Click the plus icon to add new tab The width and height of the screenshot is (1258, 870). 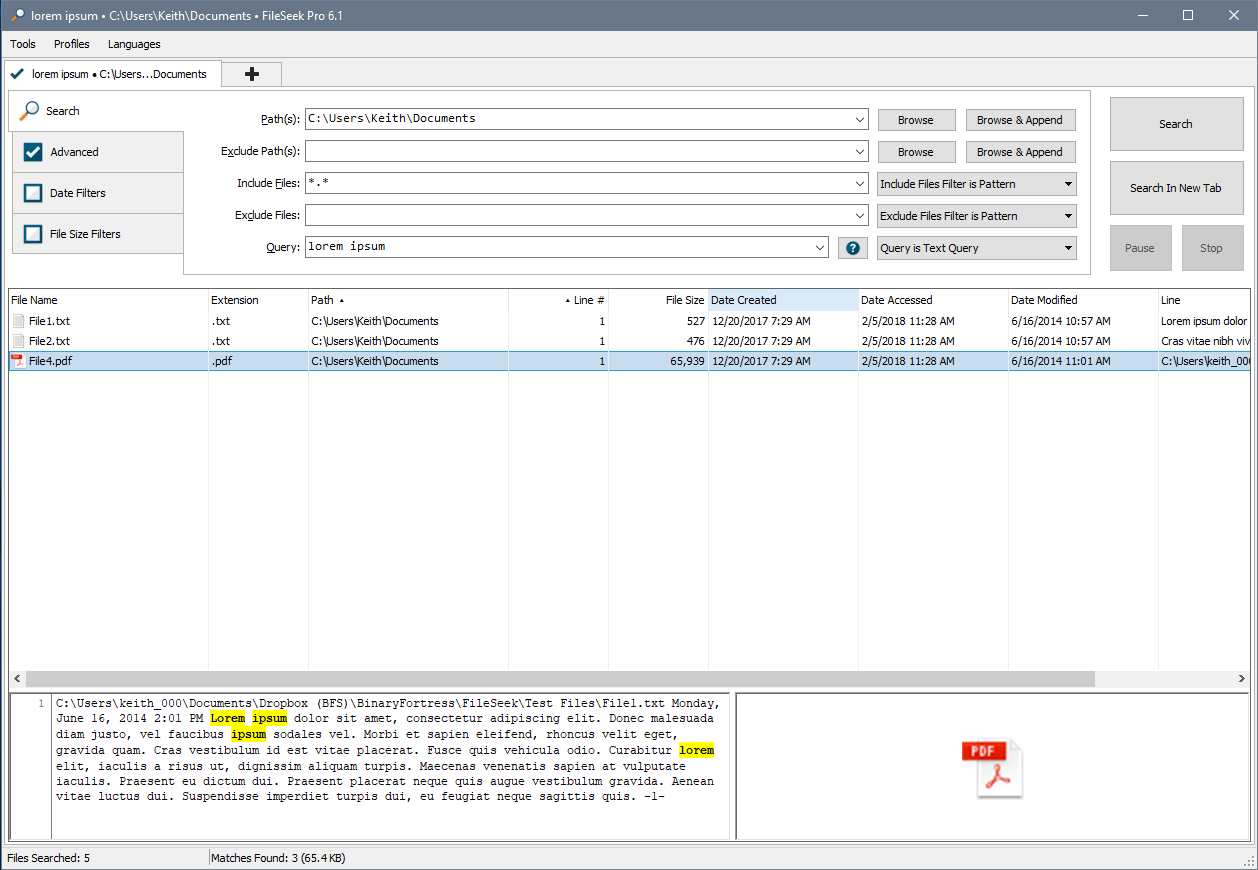coord(251,74)
